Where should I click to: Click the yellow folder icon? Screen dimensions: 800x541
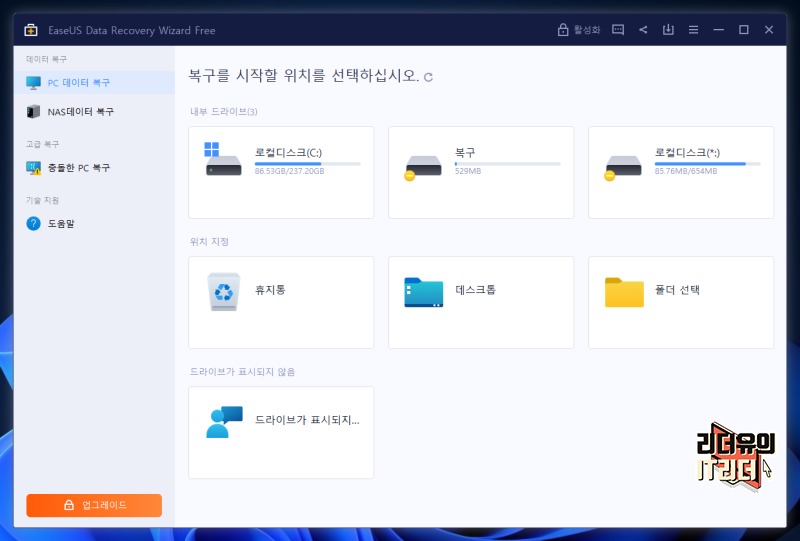coord(624,292)
